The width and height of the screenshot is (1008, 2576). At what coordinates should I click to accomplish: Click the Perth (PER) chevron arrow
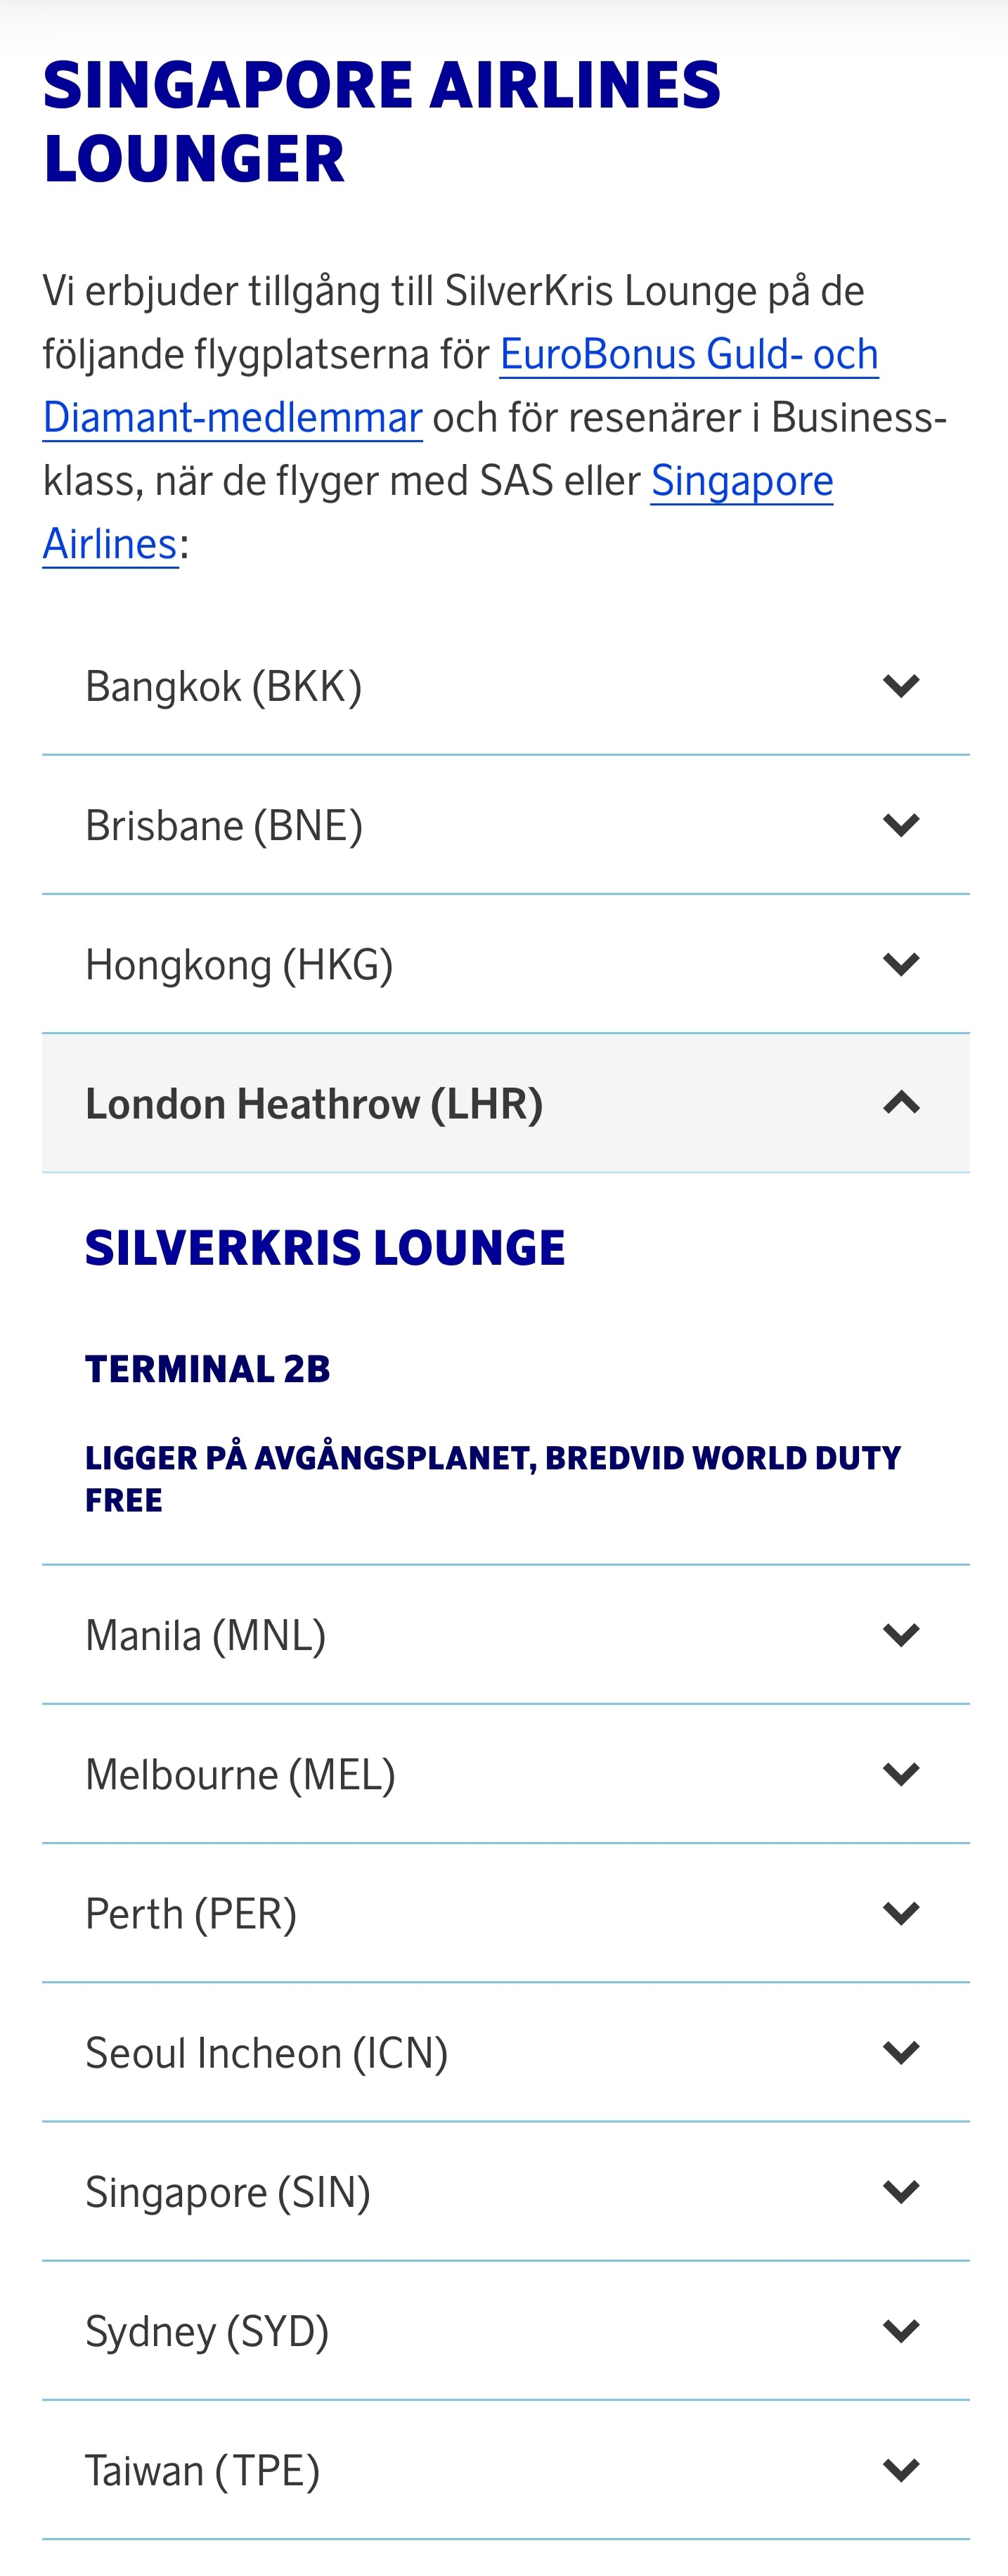point(901,1913)
